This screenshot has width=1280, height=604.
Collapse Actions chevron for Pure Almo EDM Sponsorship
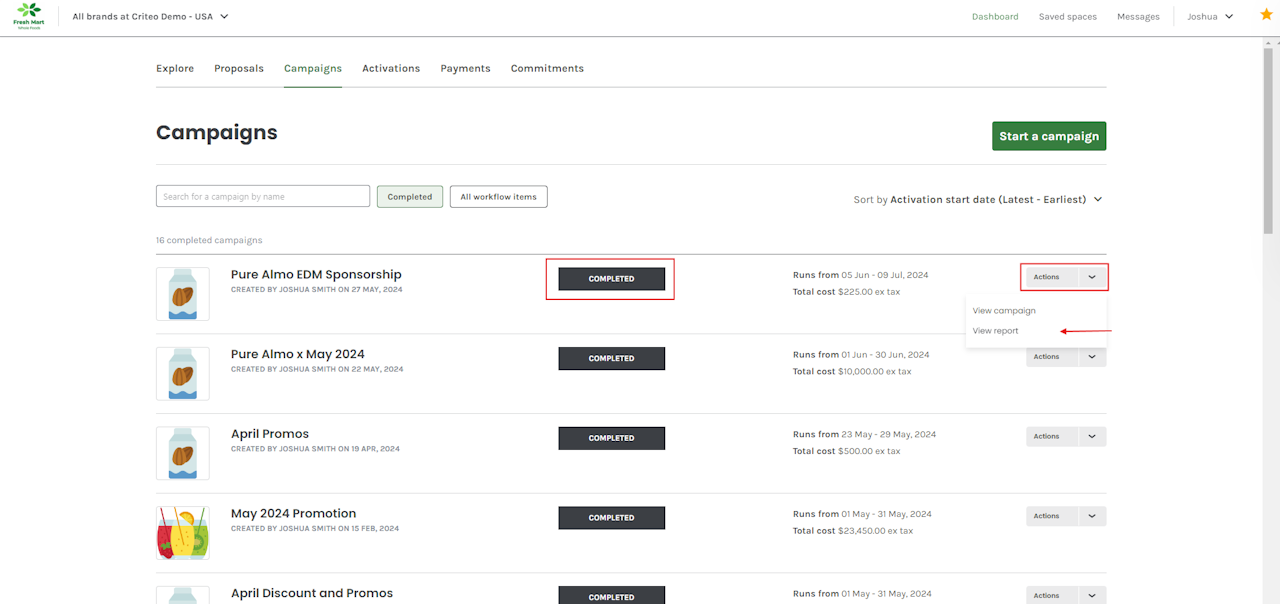point(1092,277)
